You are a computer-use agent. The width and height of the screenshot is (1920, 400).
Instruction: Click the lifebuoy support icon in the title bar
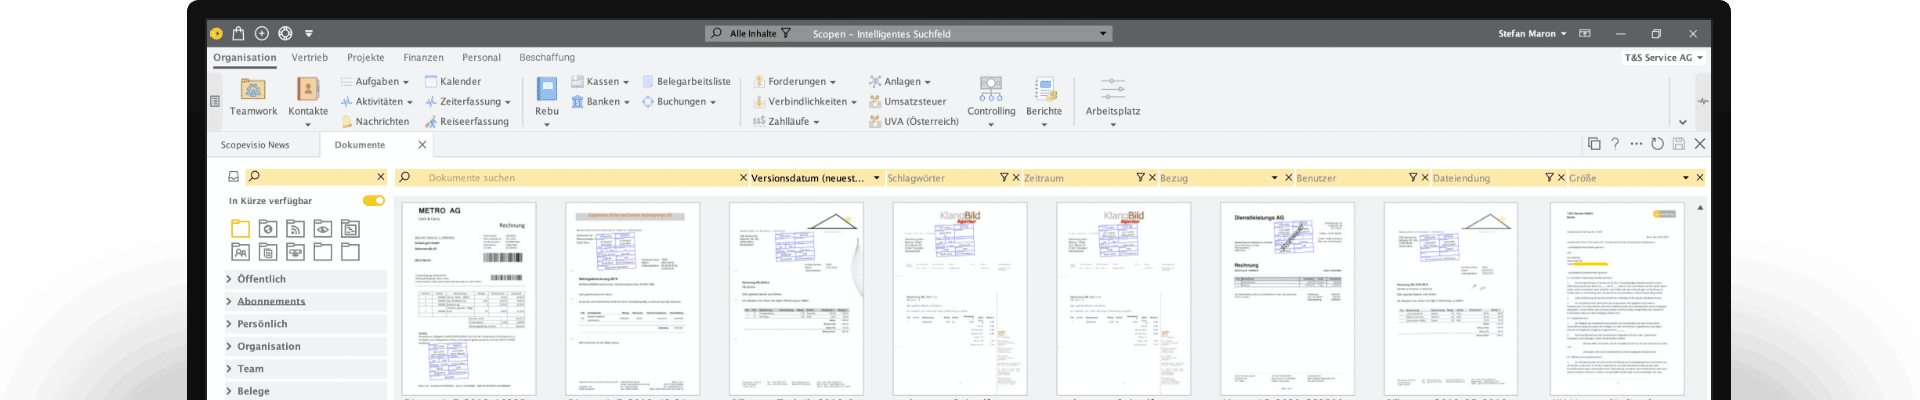pos(285,33)
